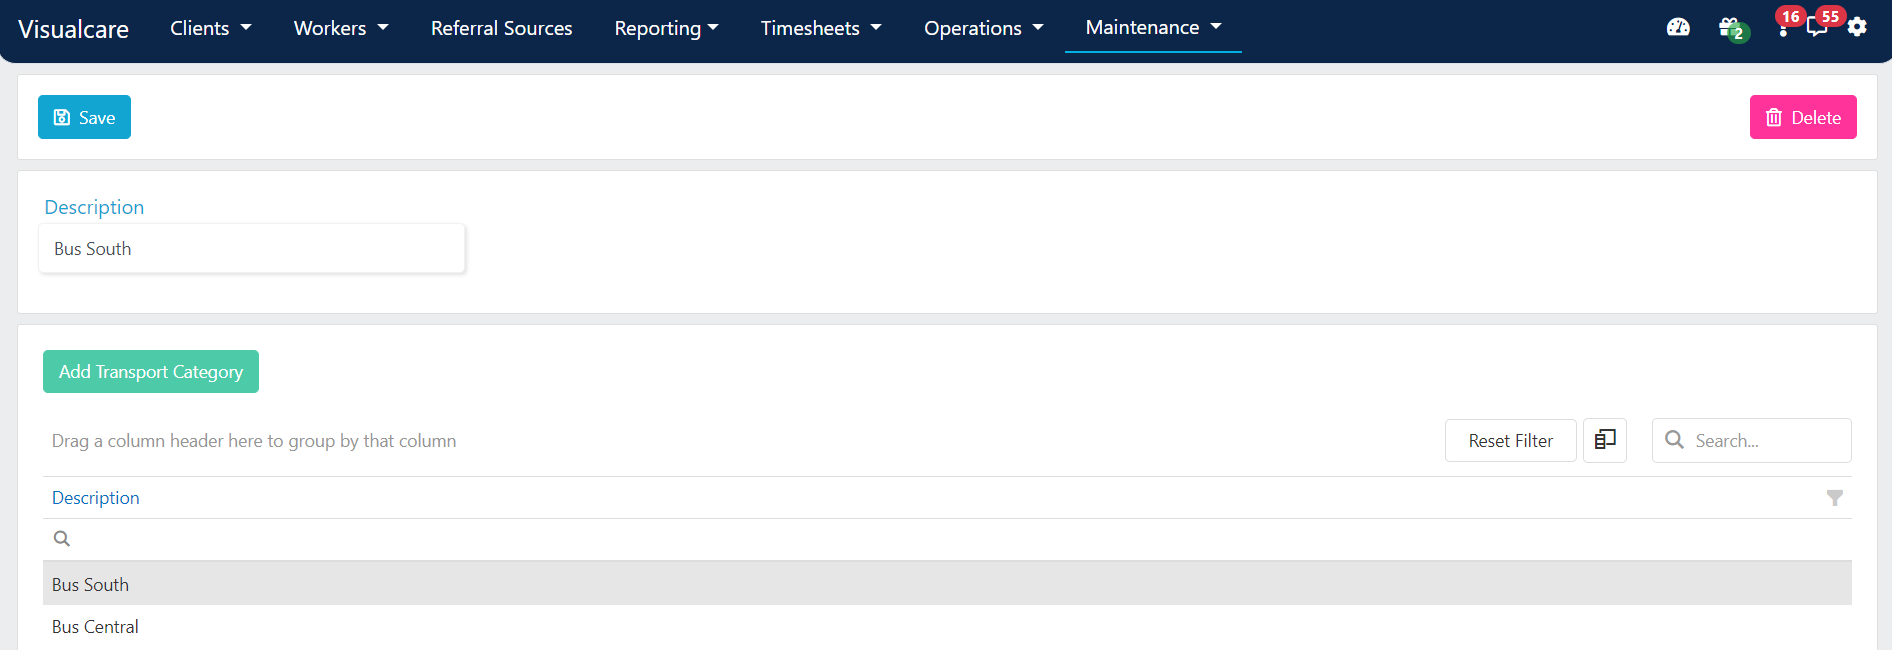This screenshot has width=1892, height=650.
Task: Open the settings gear icon
Action: 1857,27
